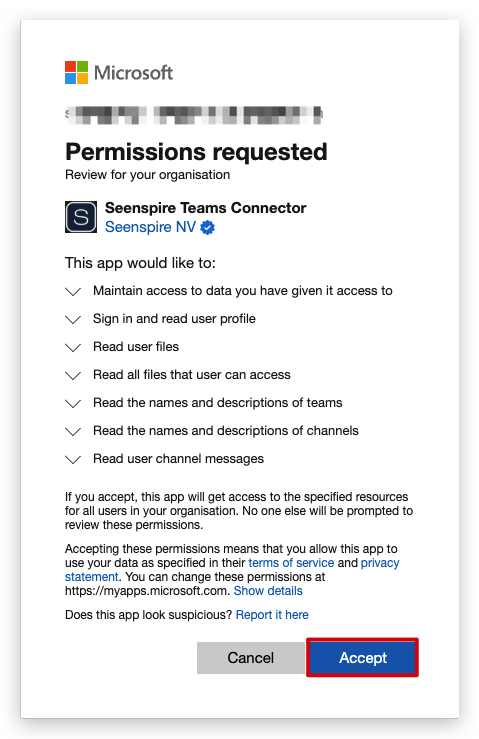Image resolution: width=479 pixels, height=739 pixels.
Task: Open the Seenspire NV publisher link
Action: pos(150,227)
